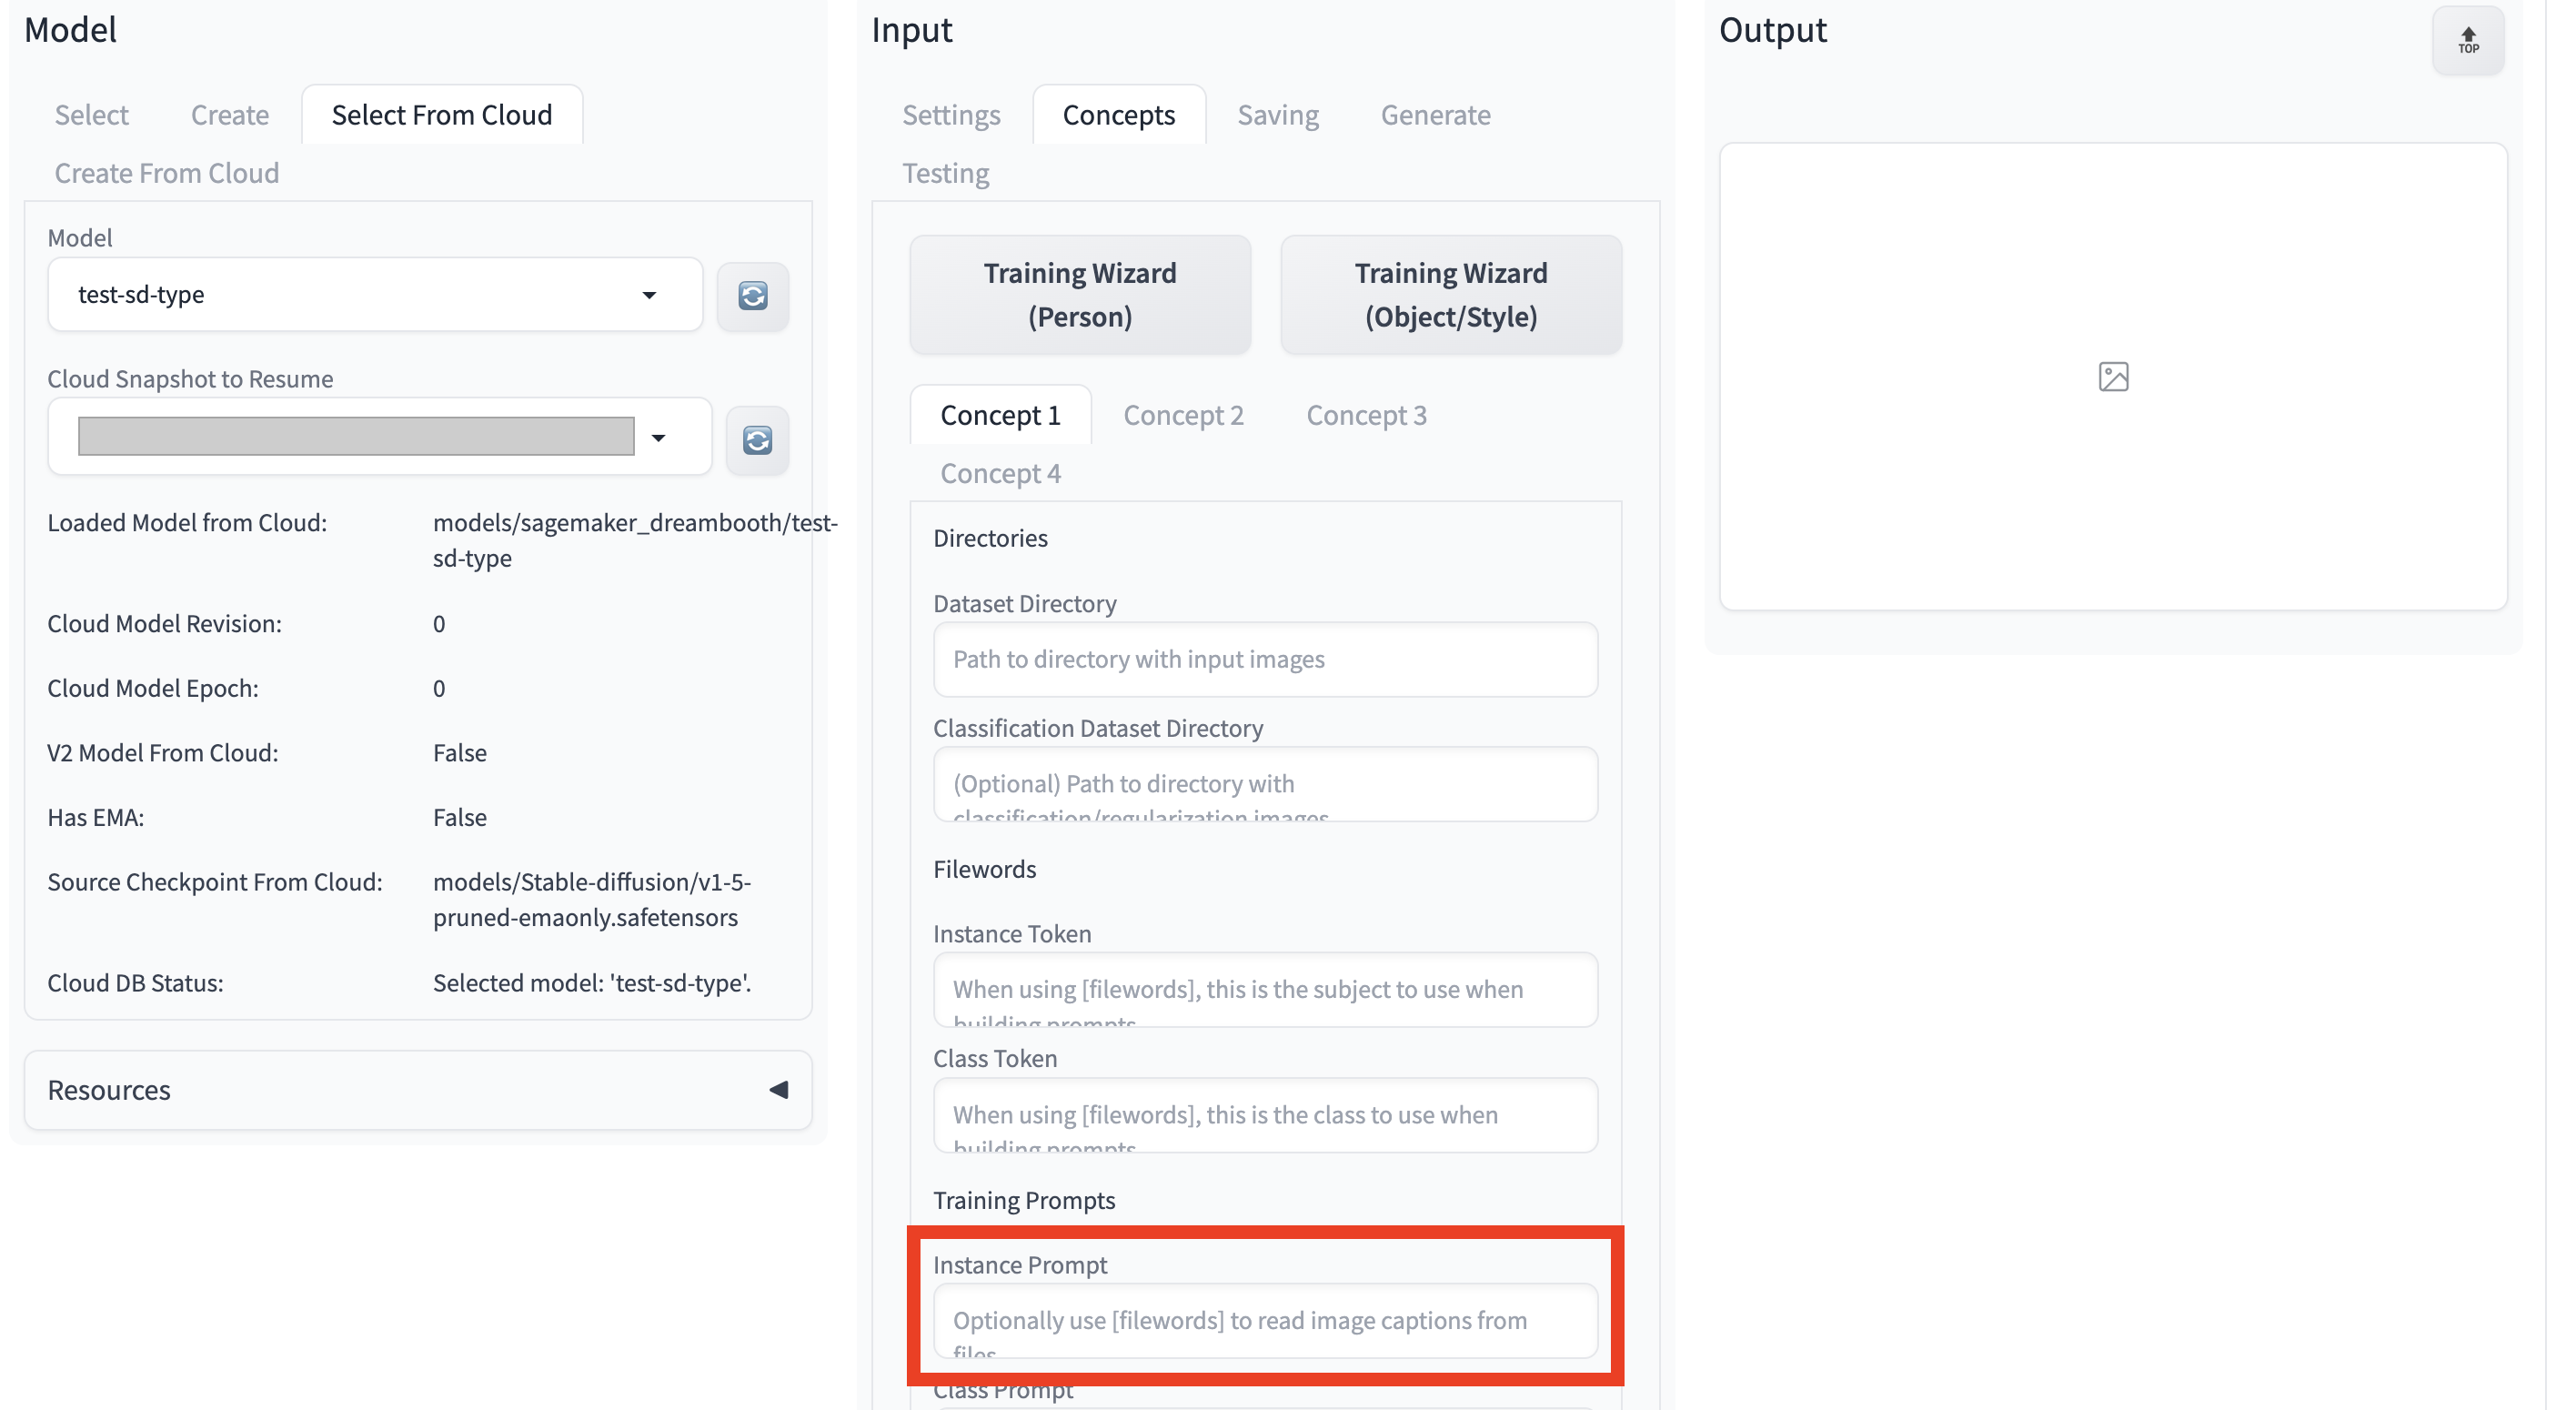Image resolution: width=2576 pixels, height=1410 pixels.
Task: Click the Dataset Directory input field
Action: tap(1264, 659)
